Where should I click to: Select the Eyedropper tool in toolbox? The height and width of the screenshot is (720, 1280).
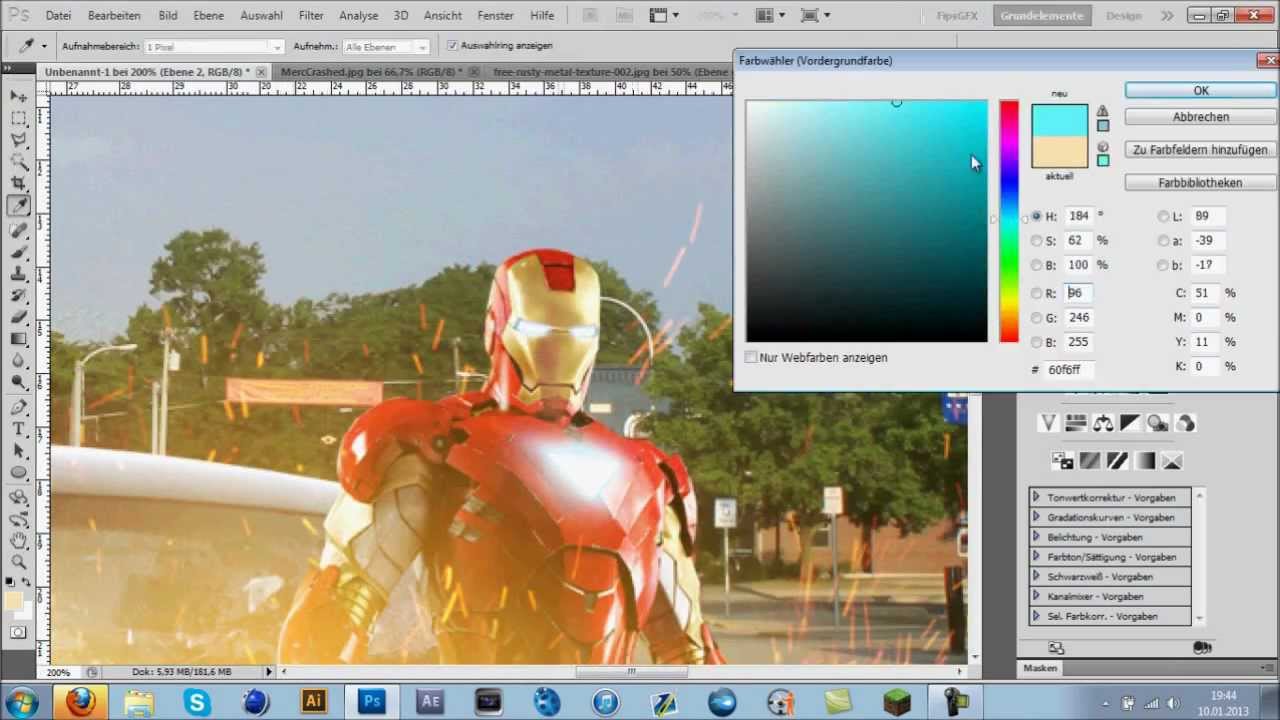point(18,206)
